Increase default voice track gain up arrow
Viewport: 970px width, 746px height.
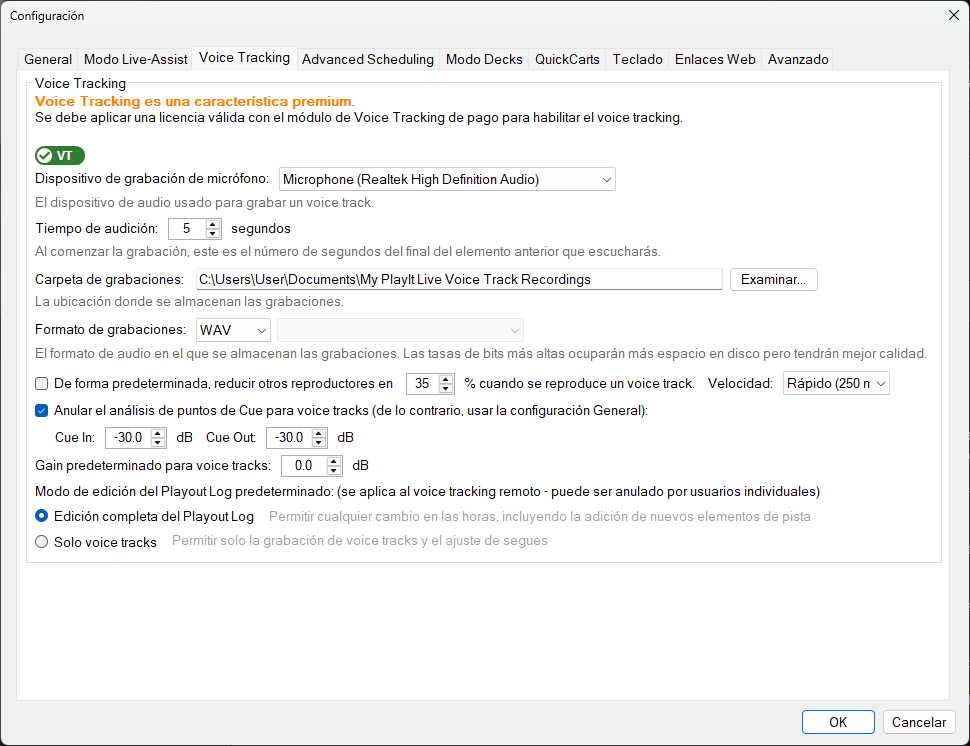(334, 461)
